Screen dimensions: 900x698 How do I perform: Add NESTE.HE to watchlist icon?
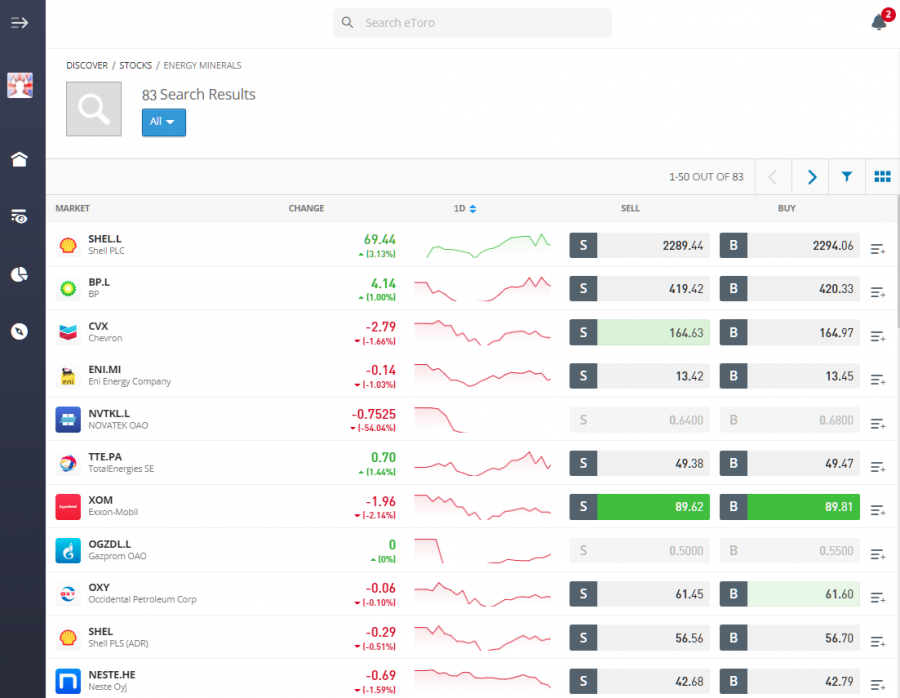point(878,684)
